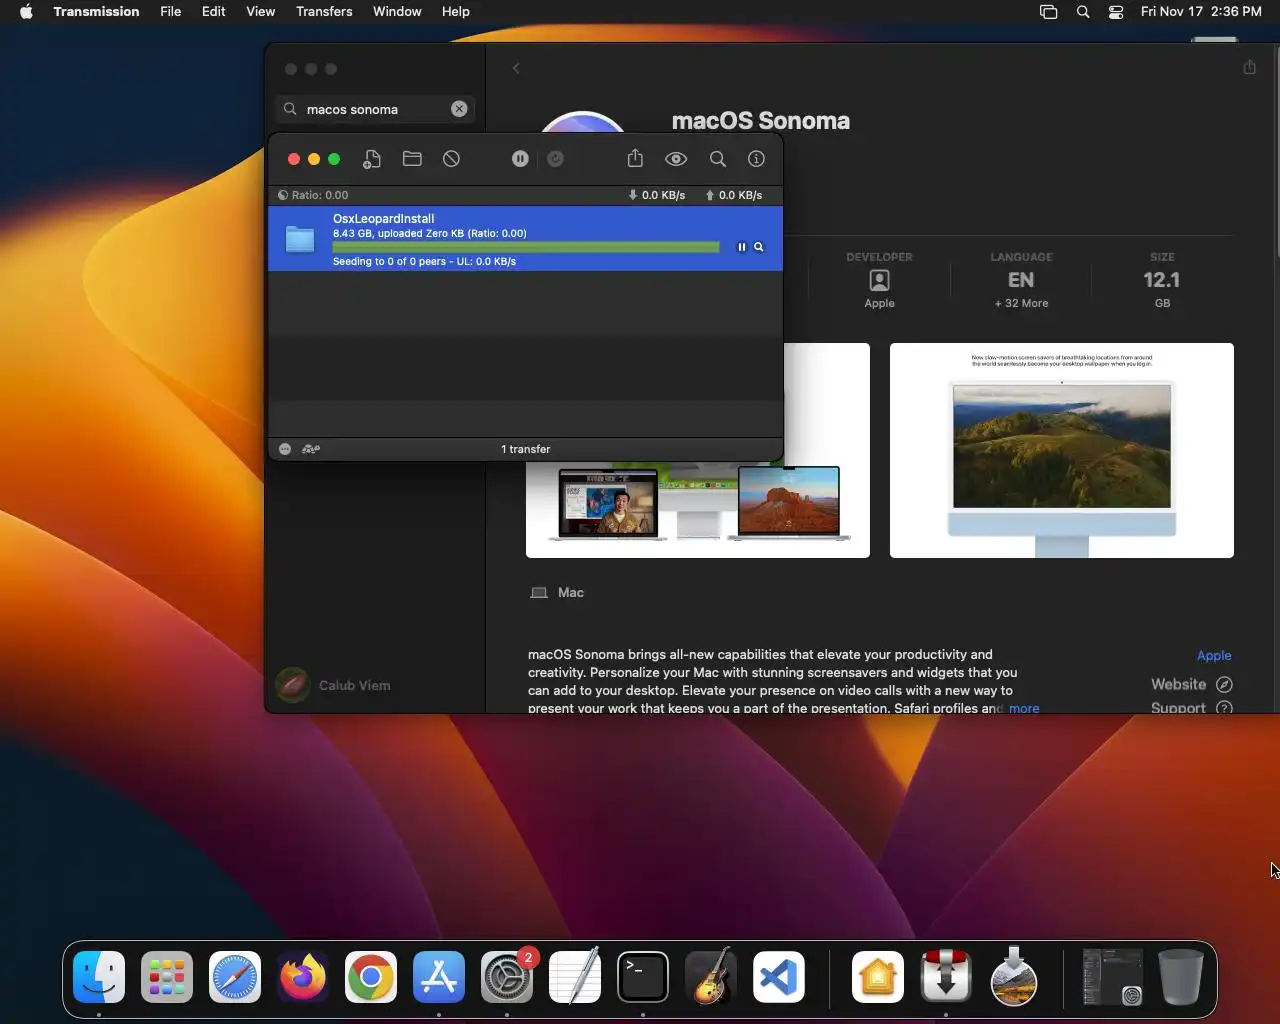Pause the OsxLeopardInstall transfer
The image size is (1280, 1024).
pos(741,247)
